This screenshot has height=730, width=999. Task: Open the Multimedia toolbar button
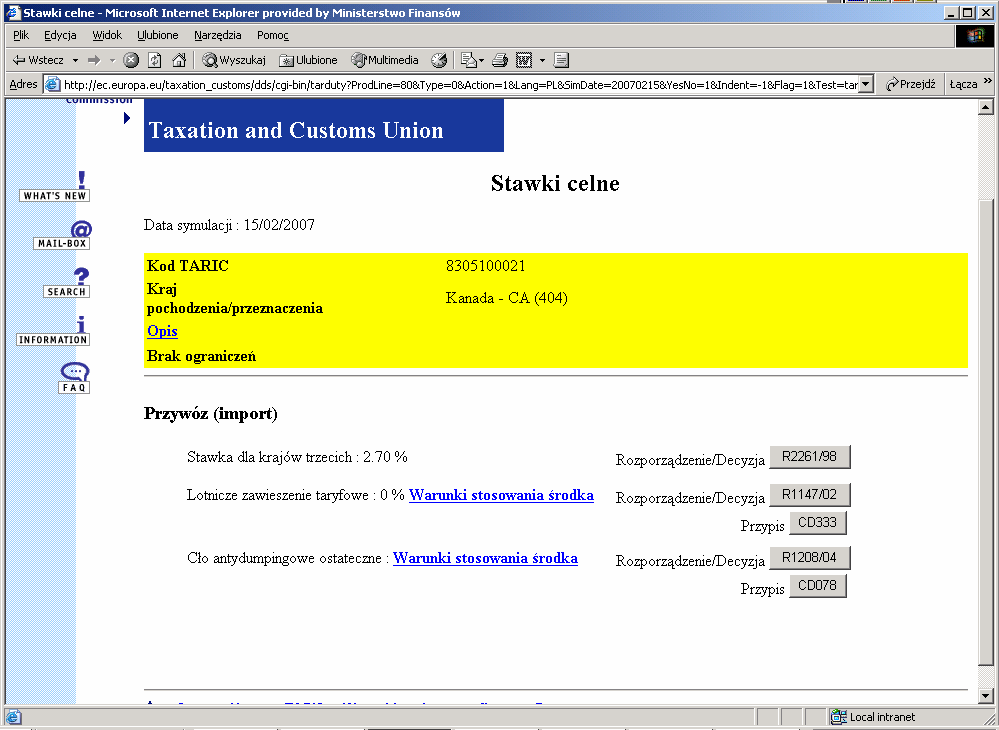pos(385,60)
